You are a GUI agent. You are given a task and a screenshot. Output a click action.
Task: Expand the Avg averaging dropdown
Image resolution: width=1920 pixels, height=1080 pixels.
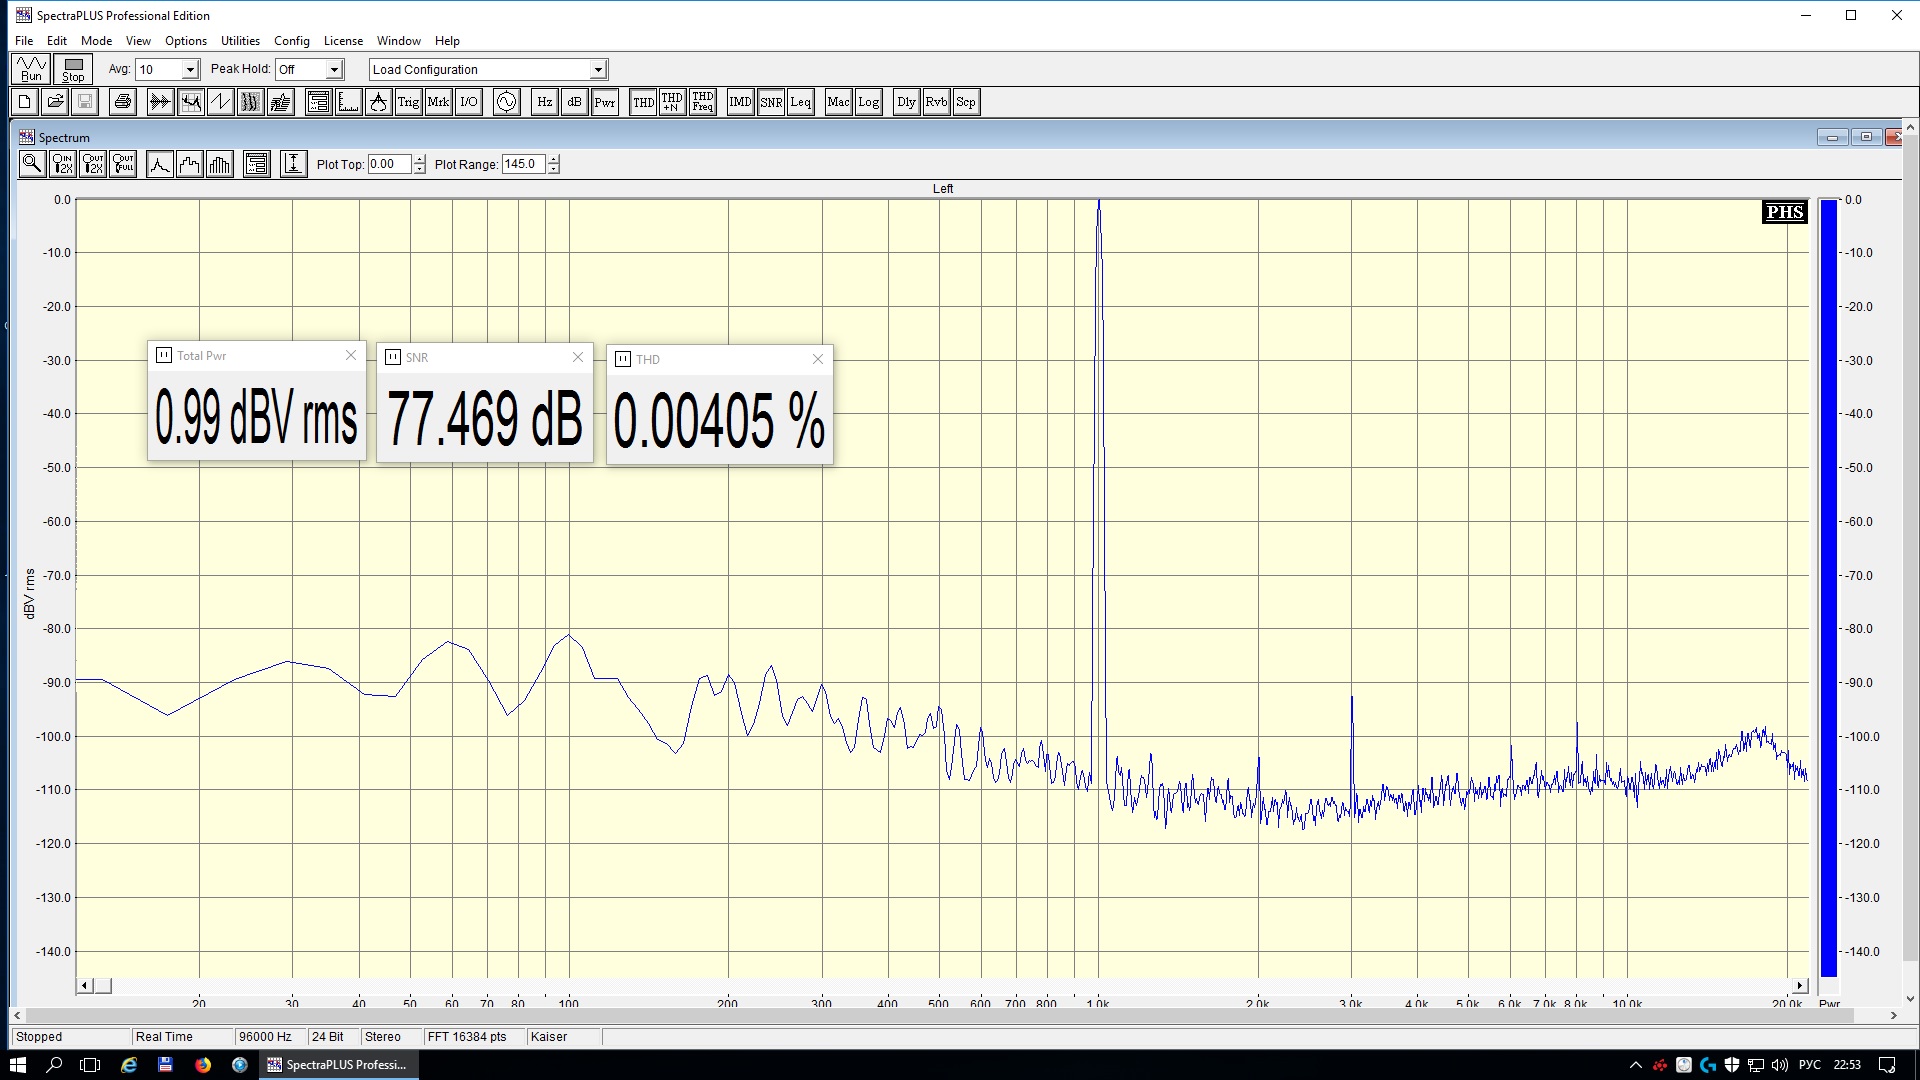point(190,70)
